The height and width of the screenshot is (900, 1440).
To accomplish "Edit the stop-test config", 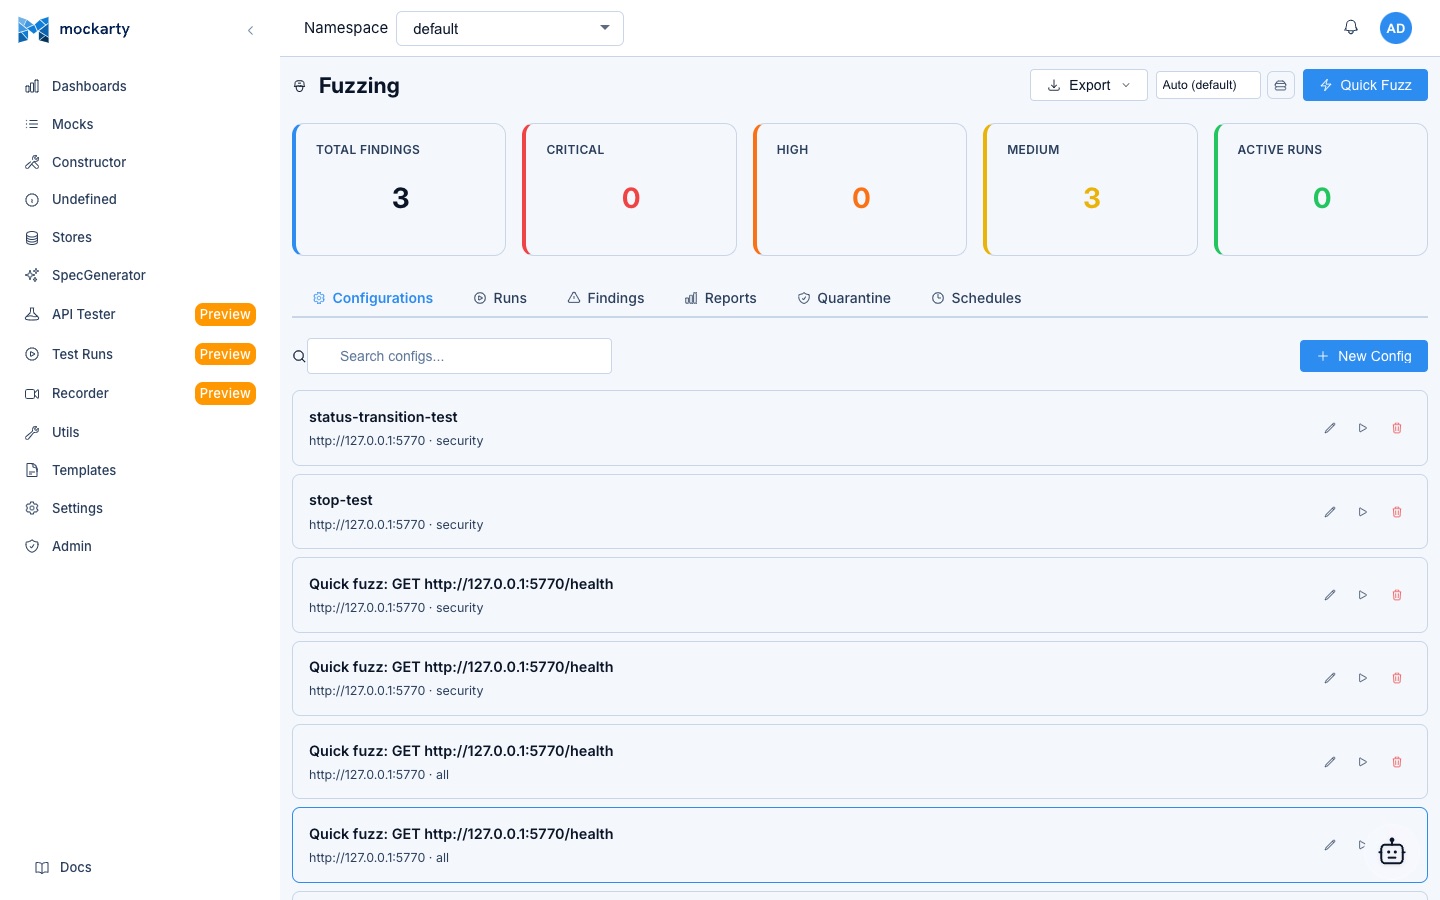I will [1330, 512].
